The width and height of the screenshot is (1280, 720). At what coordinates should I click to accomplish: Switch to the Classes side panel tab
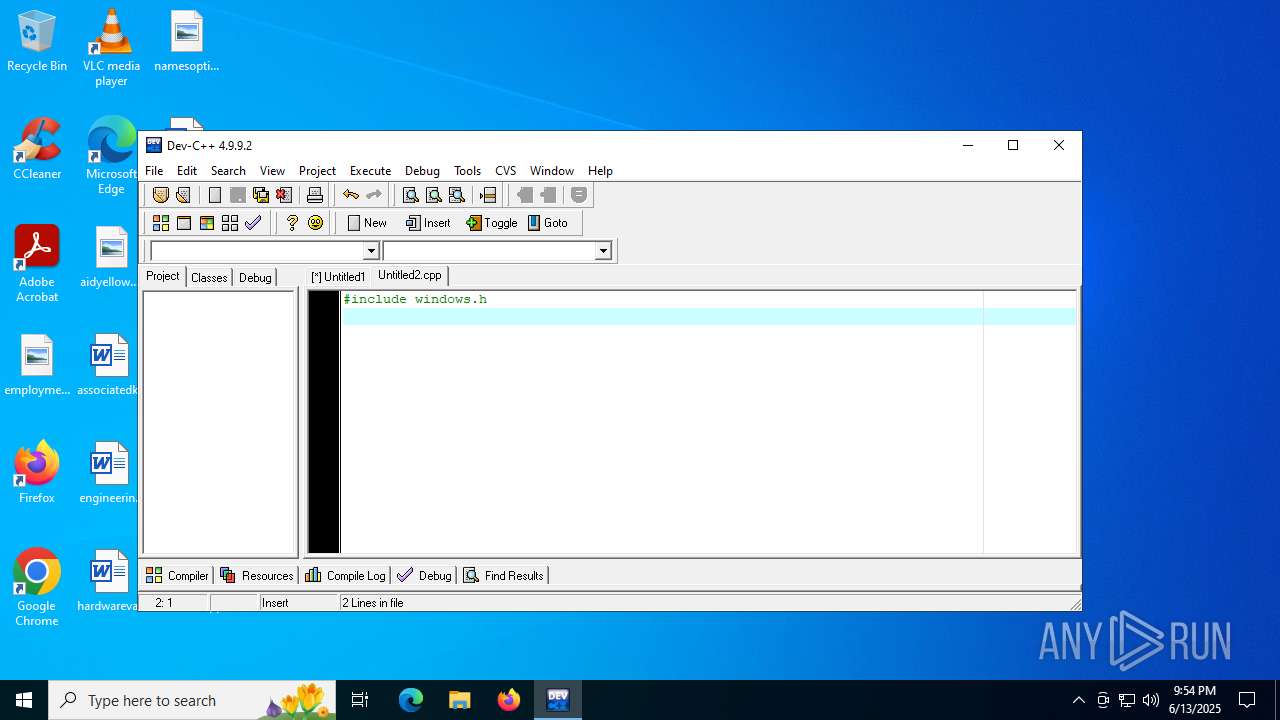(x=209, y=277)
